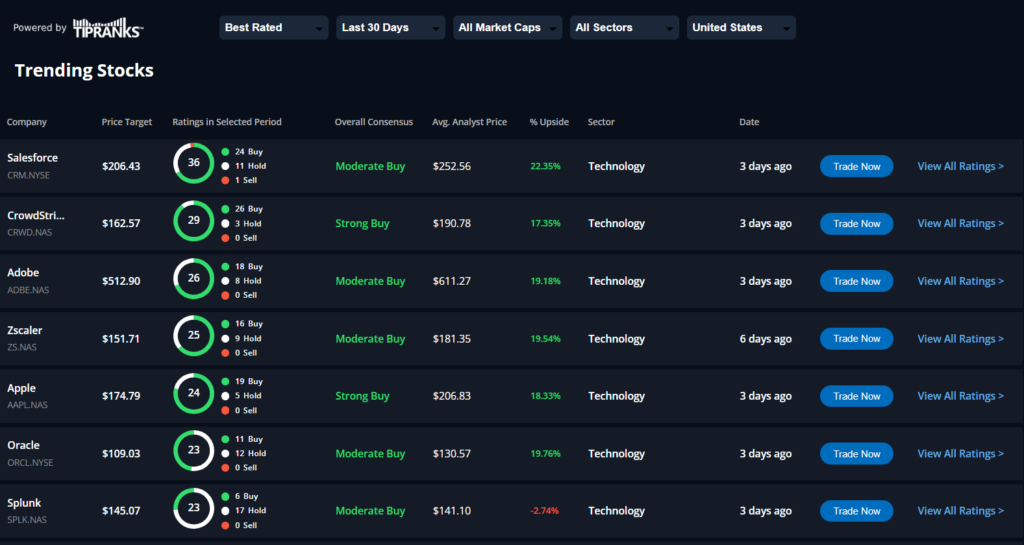
Task: Sort by the Price Target column header
Action: [x=127, y=122]
